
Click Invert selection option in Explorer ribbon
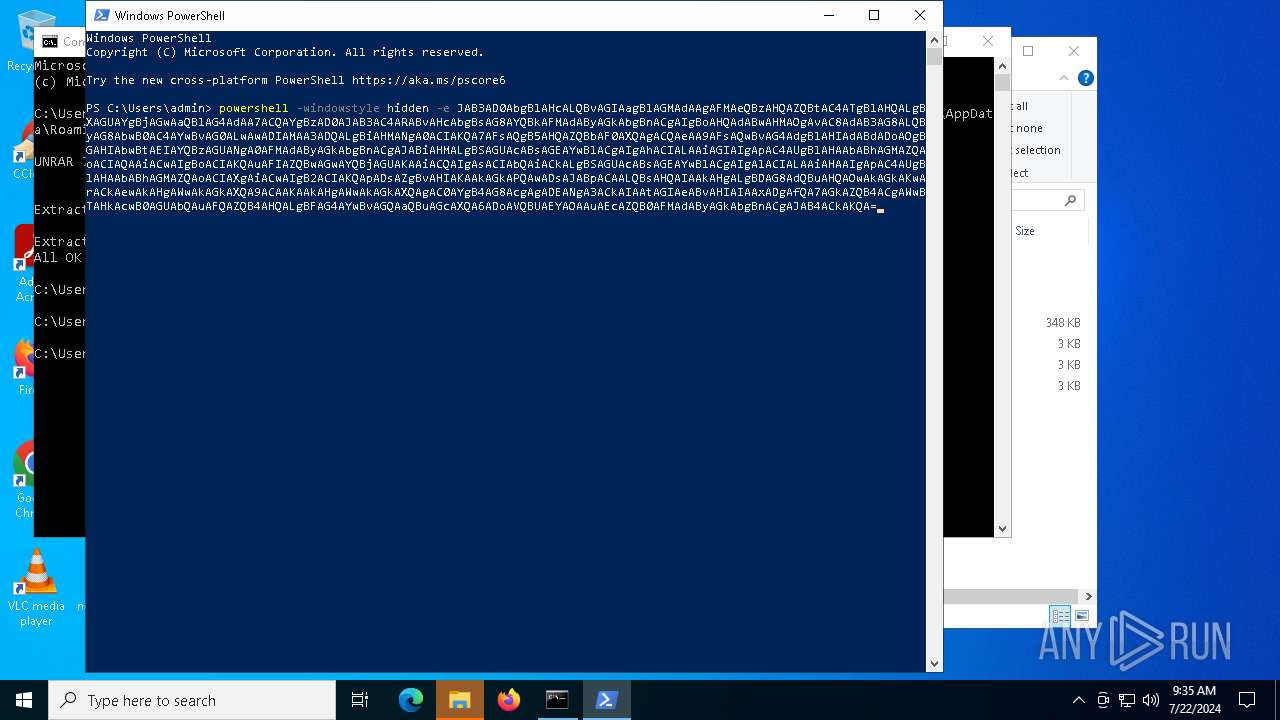click(1037, 150)
